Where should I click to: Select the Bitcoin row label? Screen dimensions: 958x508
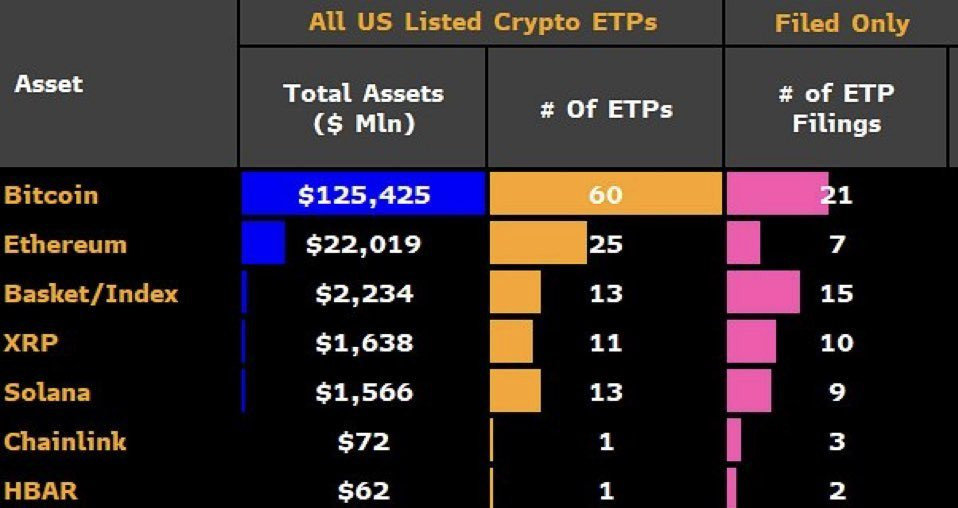pyautogui.click(x=51, y=195)
